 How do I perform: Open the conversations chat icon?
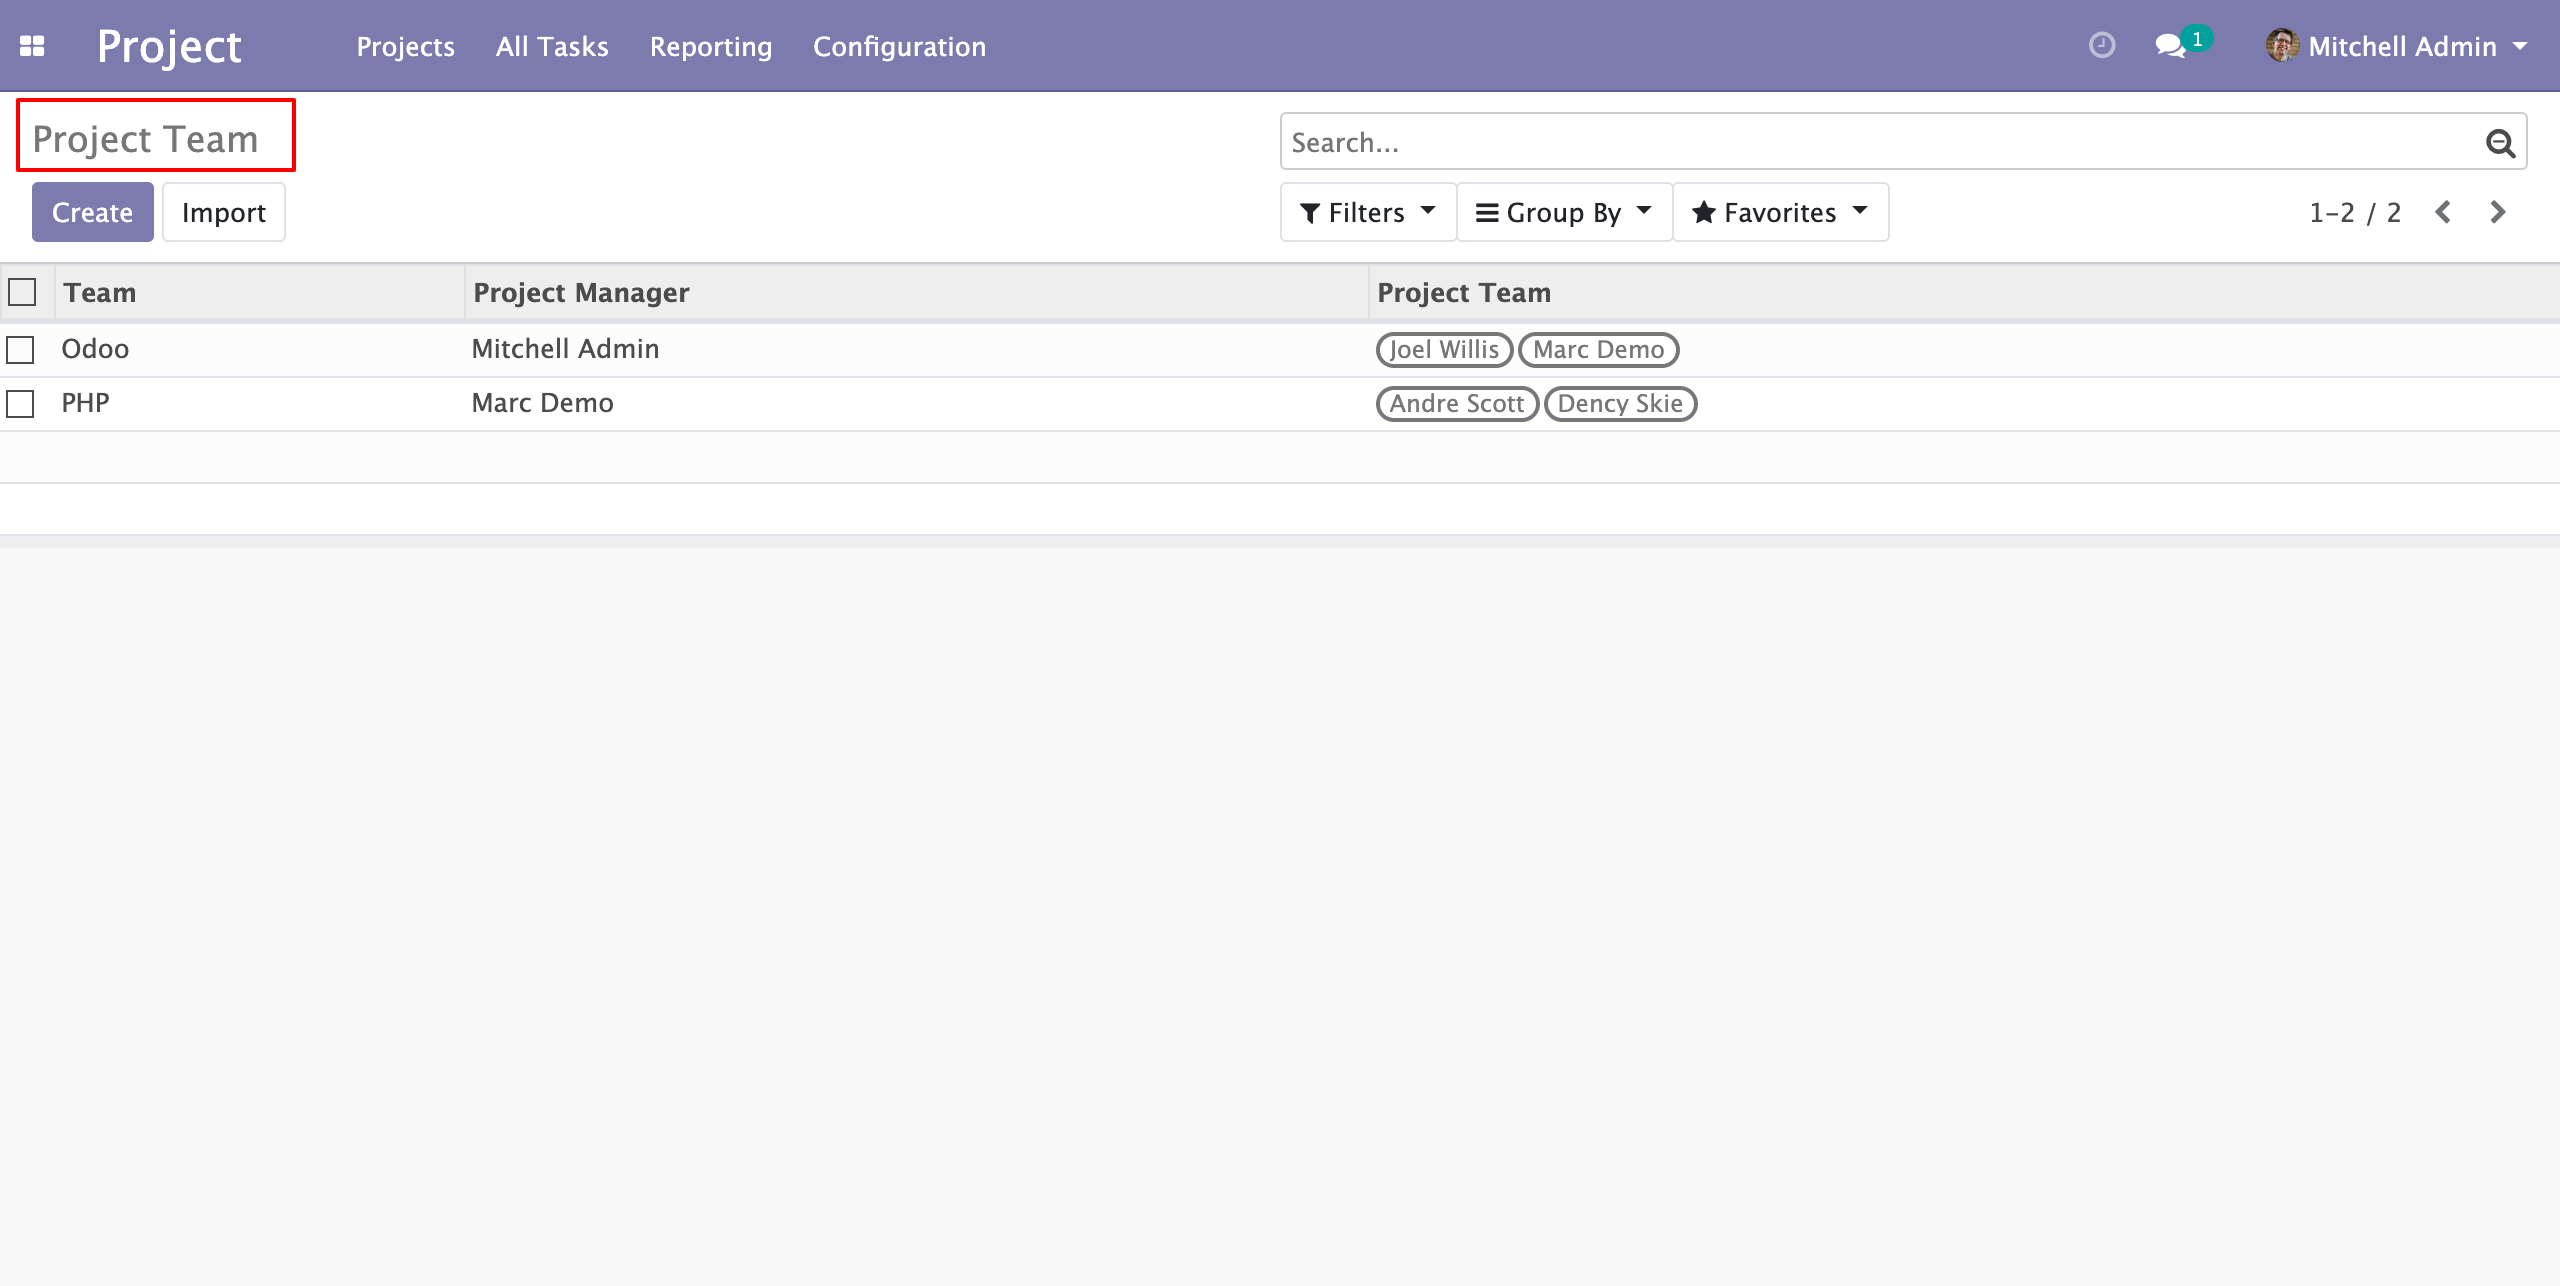coord(2170,46)
